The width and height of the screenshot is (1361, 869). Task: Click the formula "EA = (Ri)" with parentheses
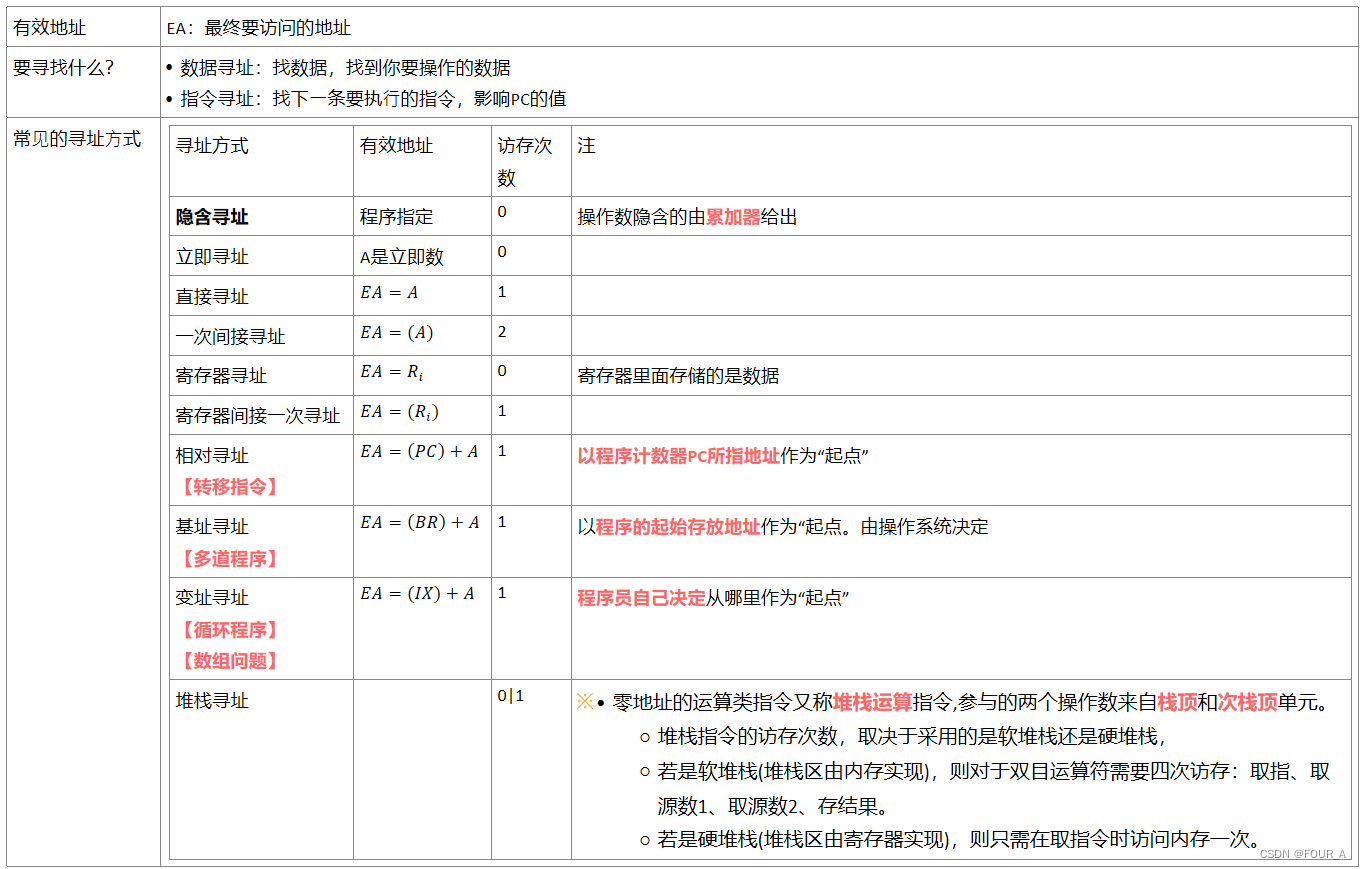coord(399,412)
